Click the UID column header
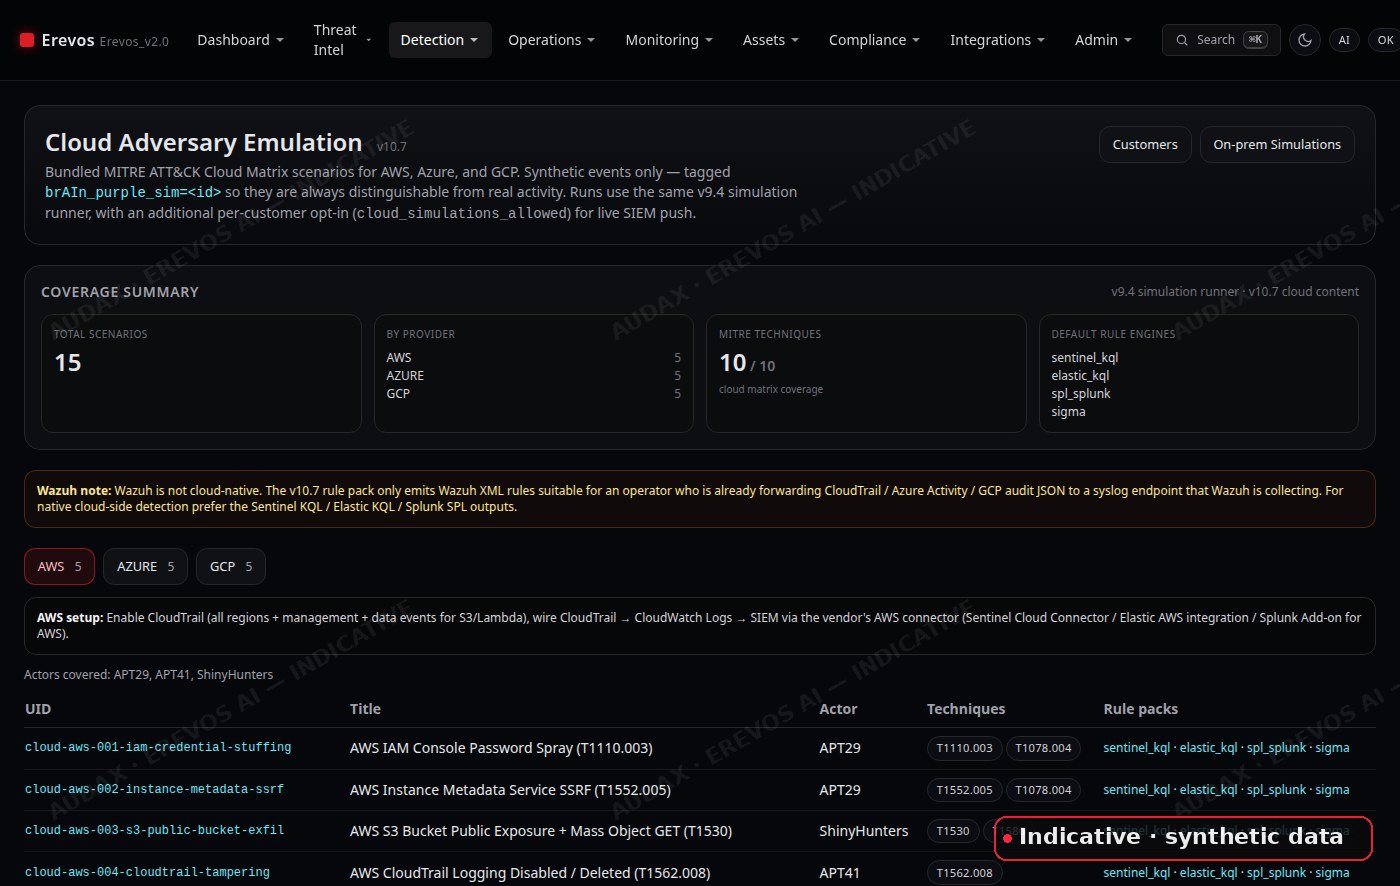This screenshot has width=1400, height=886. (x=38, y=709)
